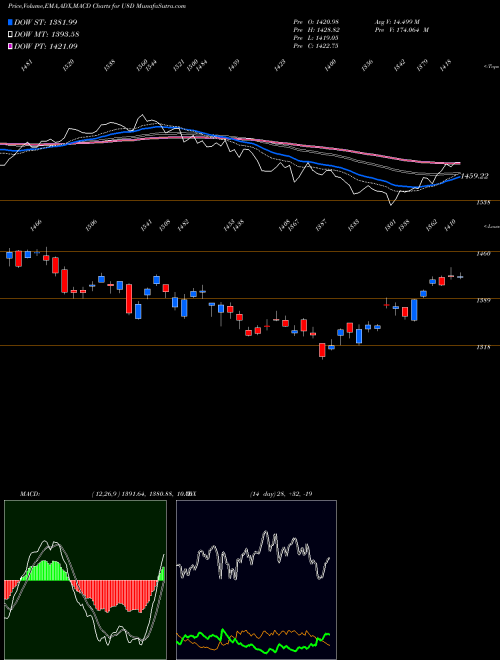Click the 'Pre H: 1428.82' high value
500x660 pixels.
coord(316,30)
